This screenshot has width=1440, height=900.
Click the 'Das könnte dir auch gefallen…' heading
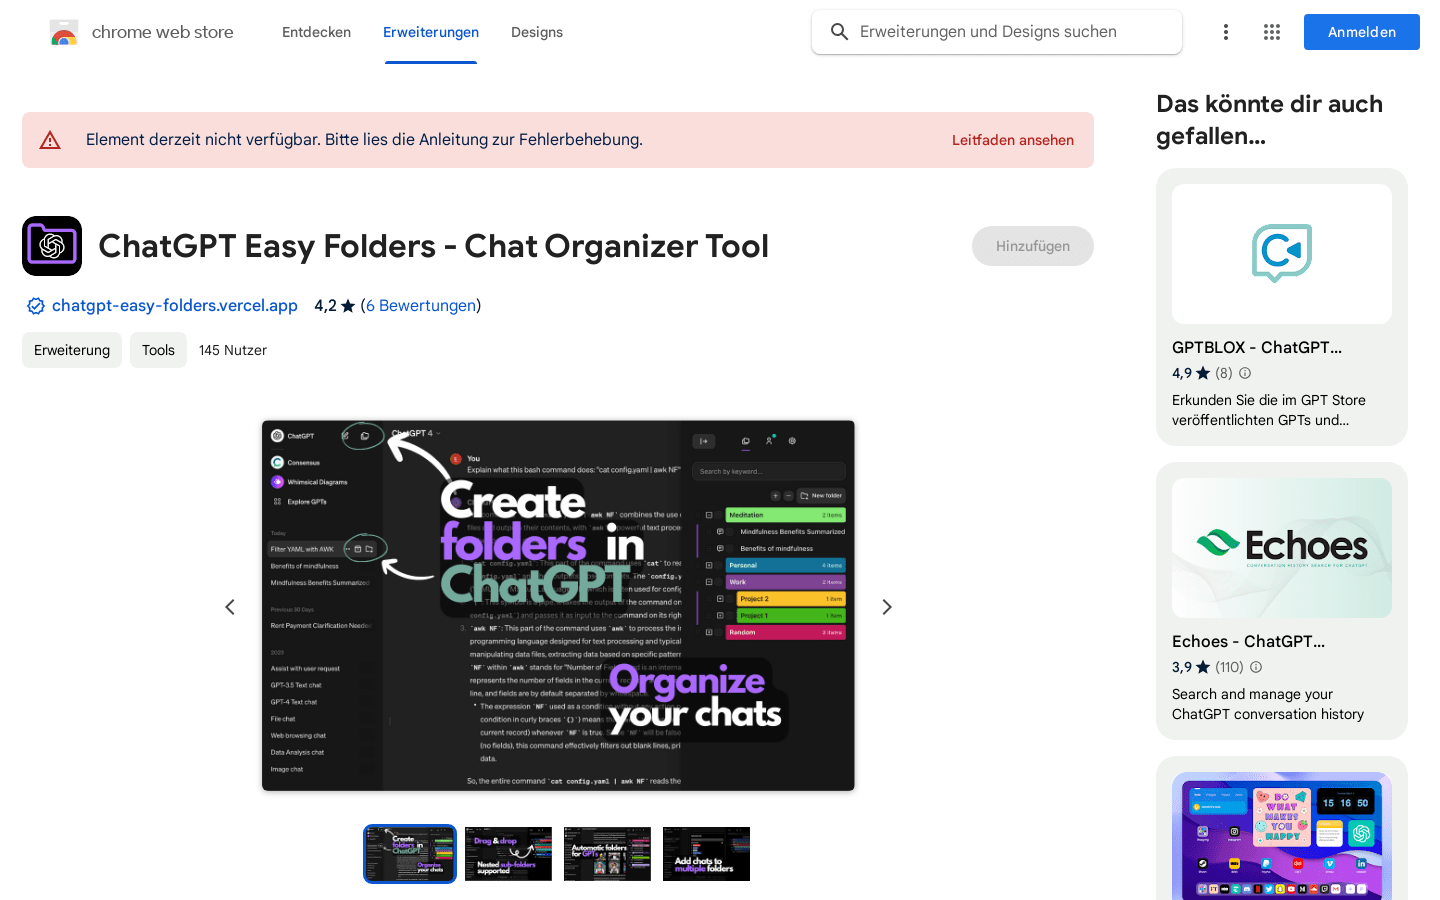1270,120
